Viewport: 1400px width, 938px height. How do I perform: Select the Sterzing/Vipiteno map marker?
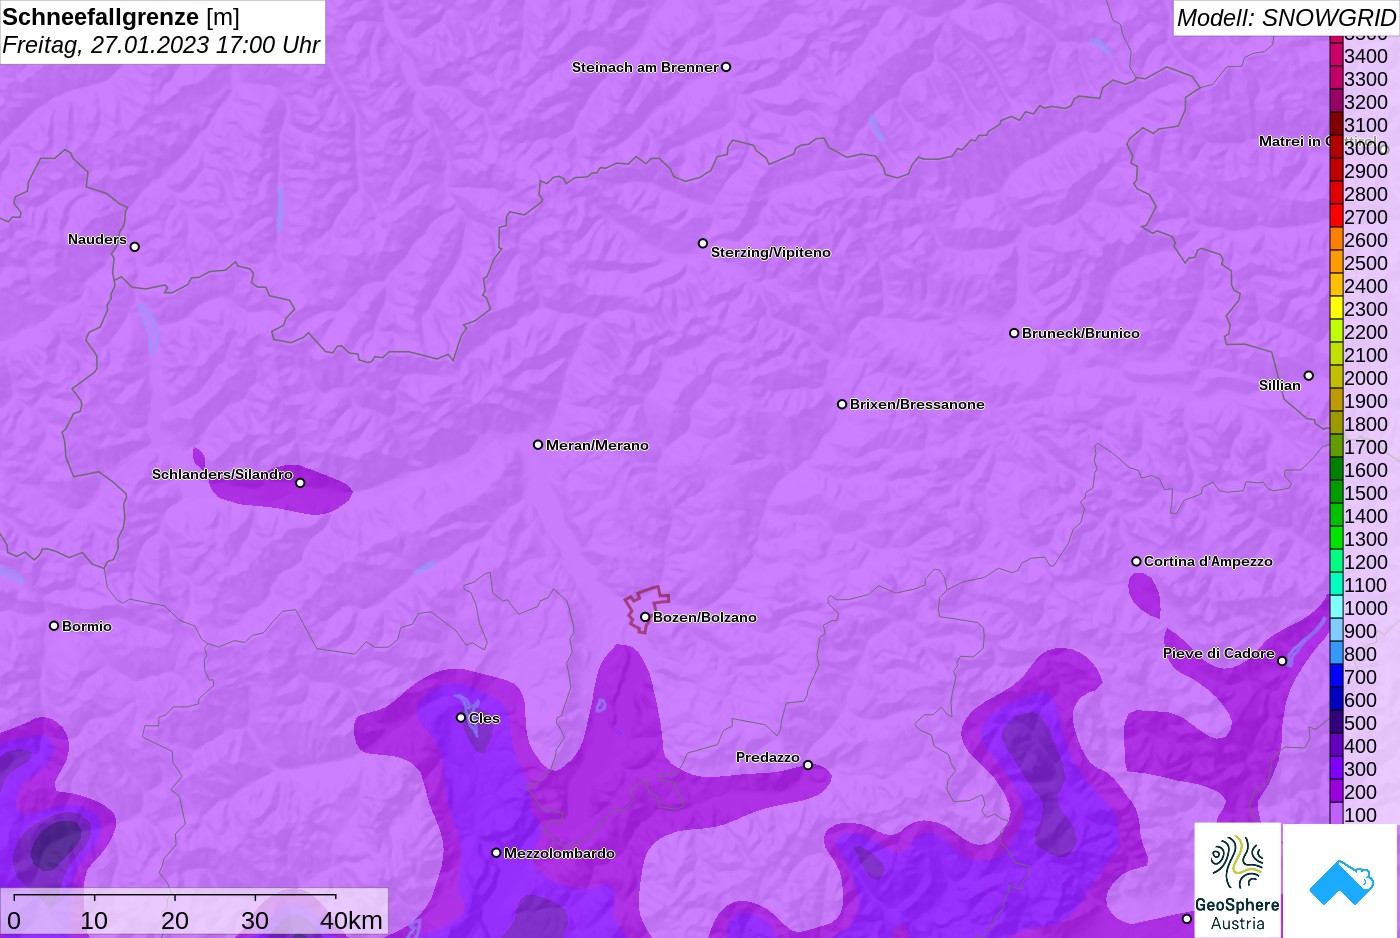click(703, 243)
